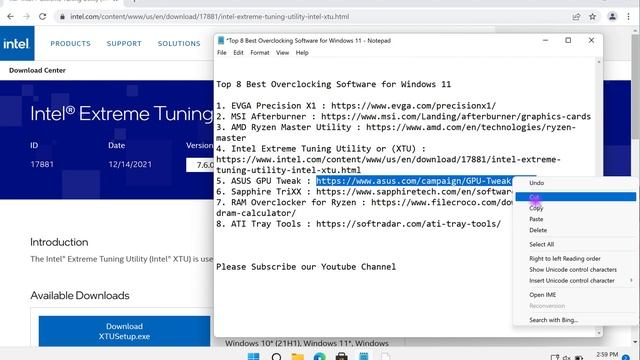
Task: Click 'Please Subscribe our Youtube Channel' text
Action: coord(306,267)
